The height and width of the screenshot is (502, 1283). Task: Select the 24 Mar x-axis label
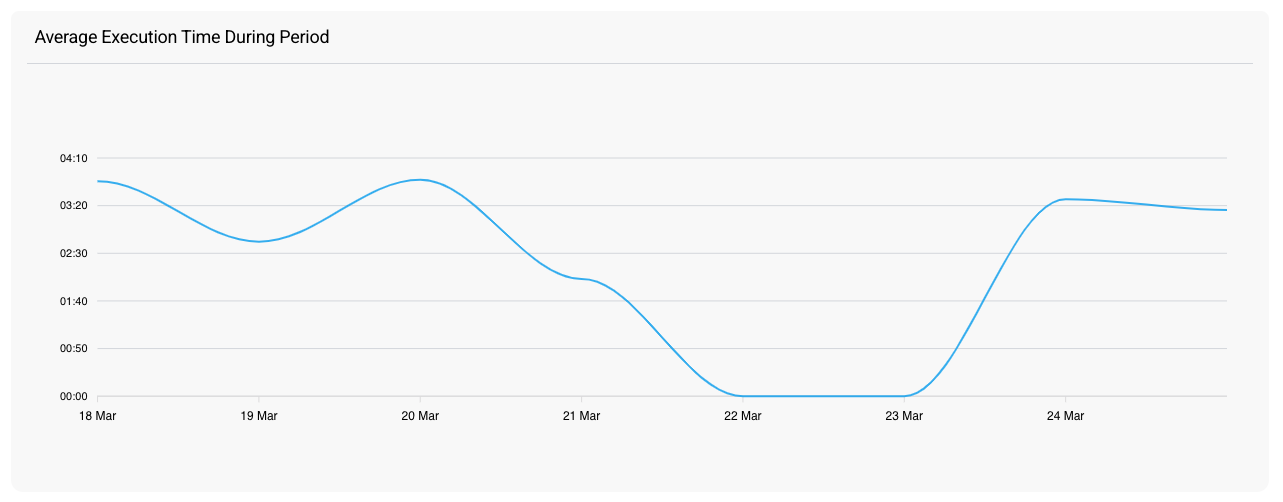click(1065, 416)
